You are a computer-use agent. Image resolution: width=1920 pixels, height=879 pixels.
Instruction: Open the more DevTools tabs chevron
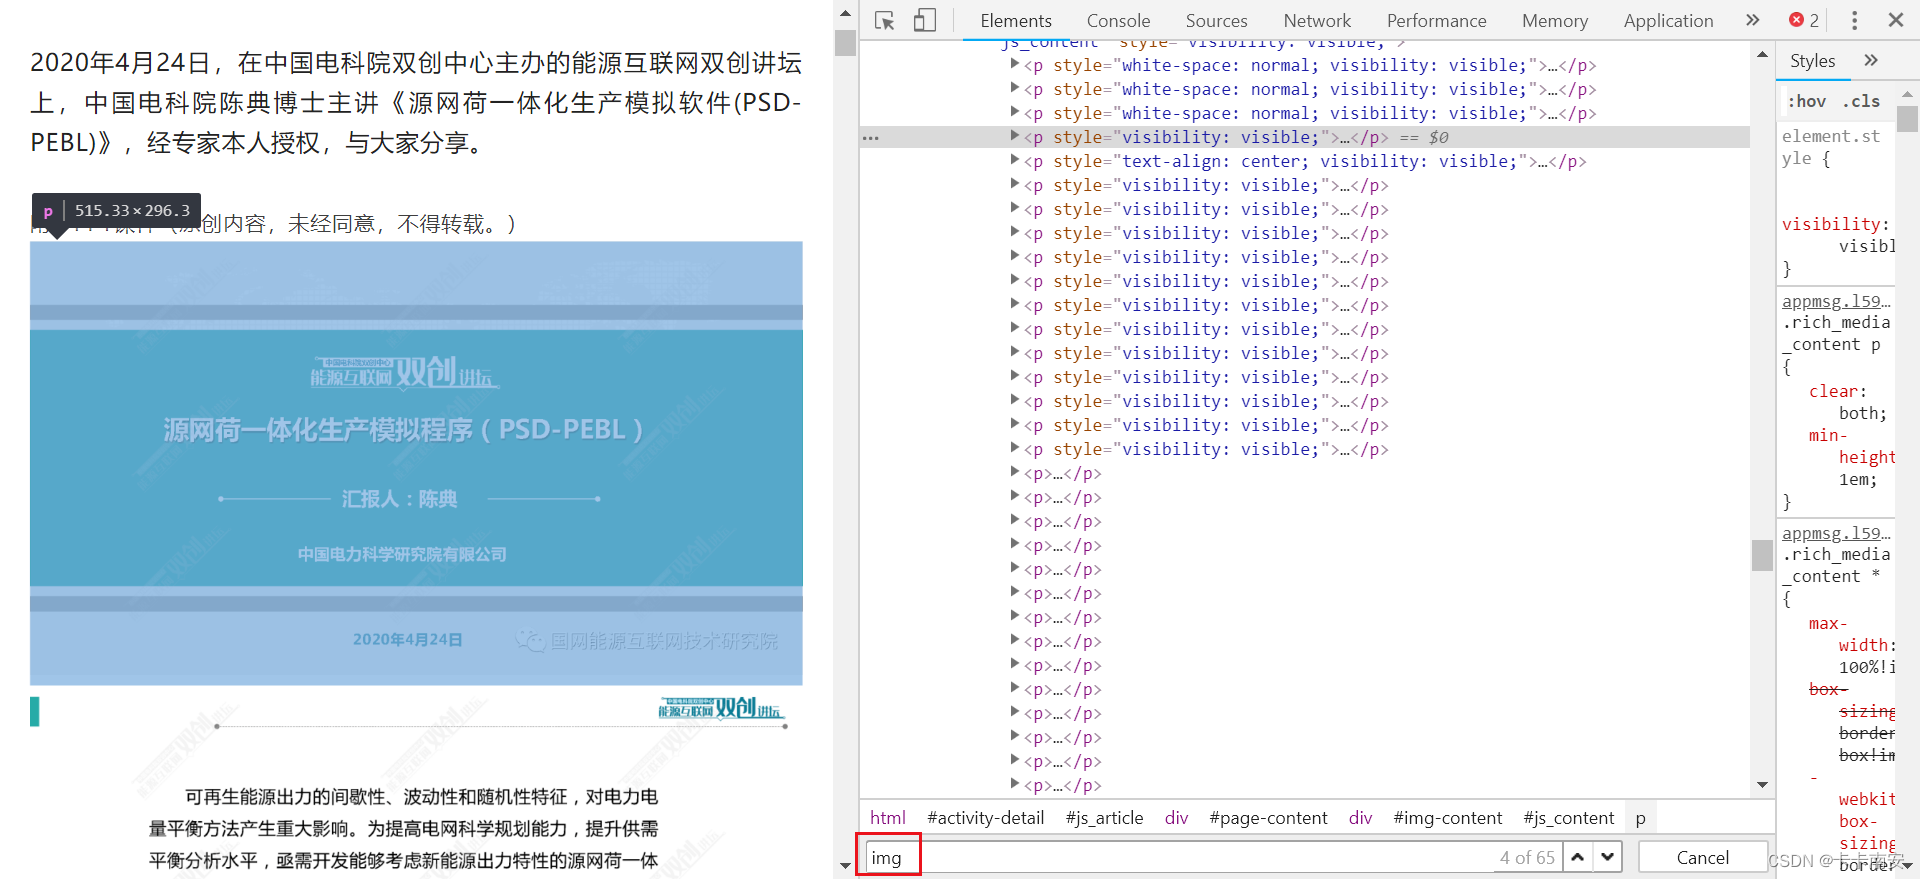click(x=1752, y=20)
